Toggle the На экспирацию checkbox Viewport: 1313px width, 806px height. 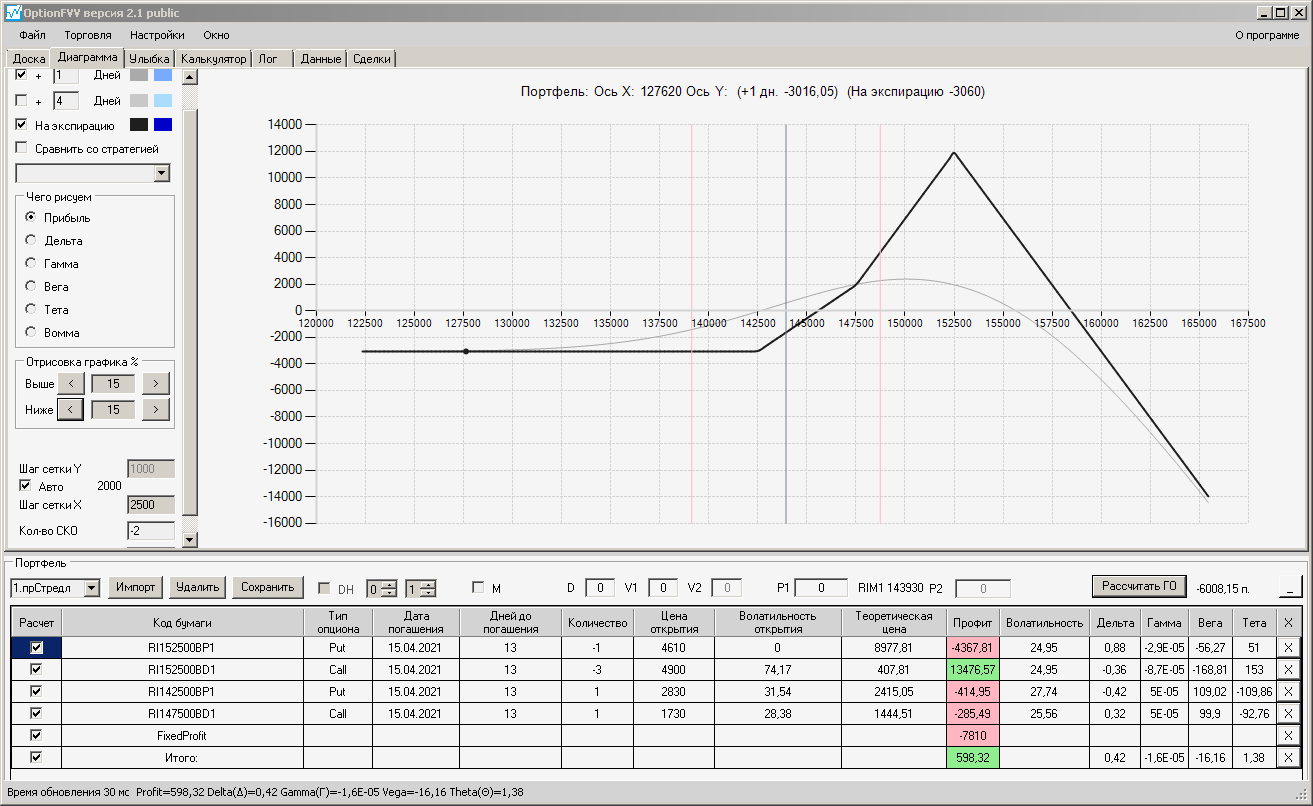(21, 125)
